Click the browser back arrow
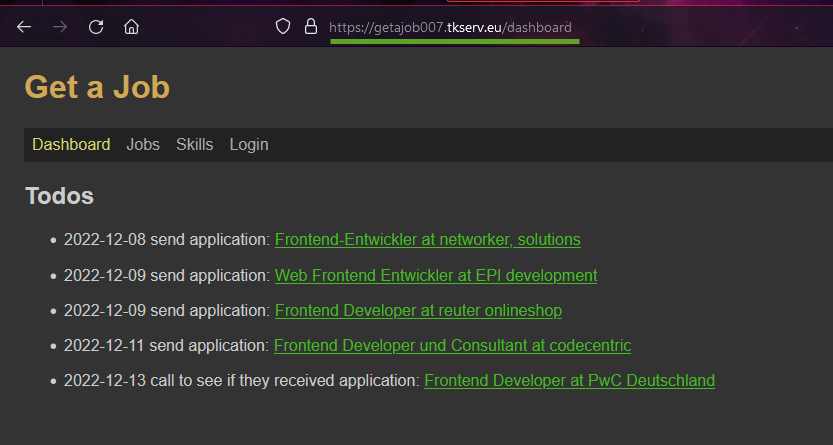The height and width of the screenshot is (445, 833). click(24, 27)
